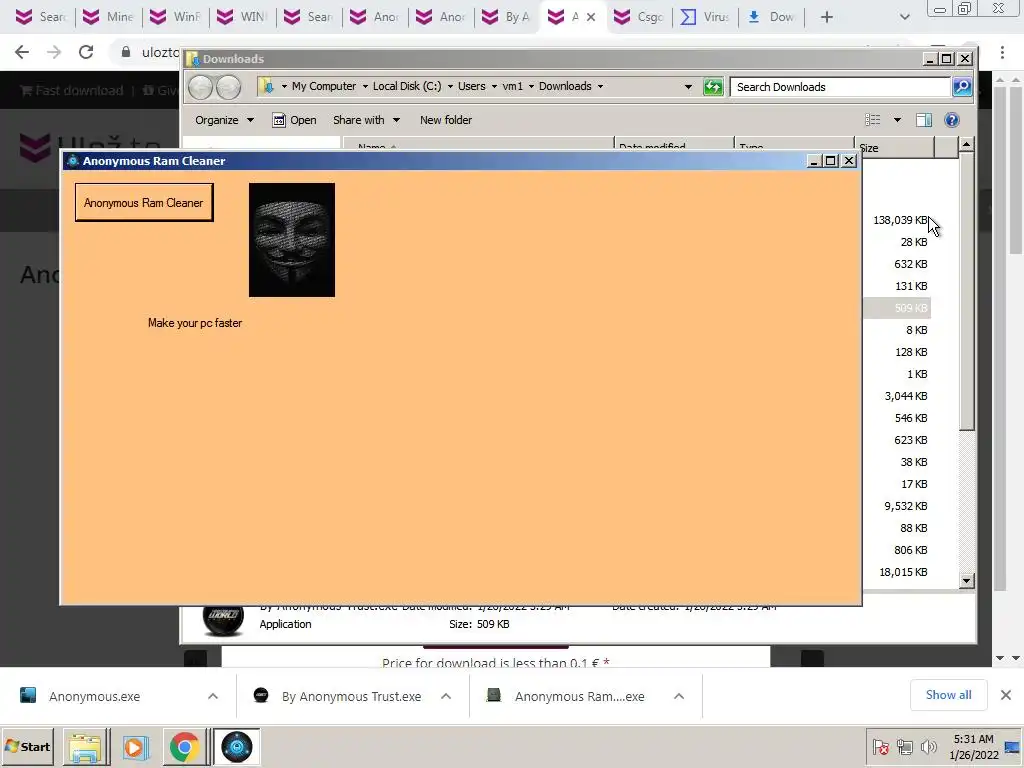Screen dimensions: 1024x768
Task: Click the Chrome taskbar icon
Action: 185,747
